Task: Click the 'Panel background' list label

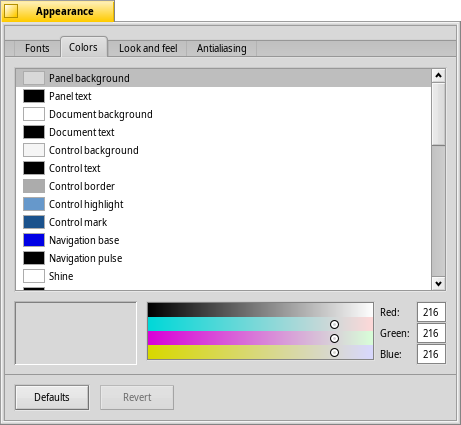Action: (x=89, y=78)
